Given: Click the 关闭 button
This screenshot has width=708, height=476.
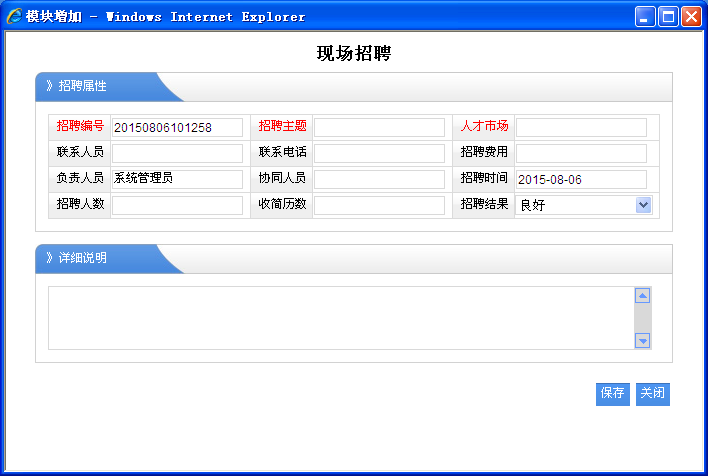Looking at the screenshot, I should 653,394.
